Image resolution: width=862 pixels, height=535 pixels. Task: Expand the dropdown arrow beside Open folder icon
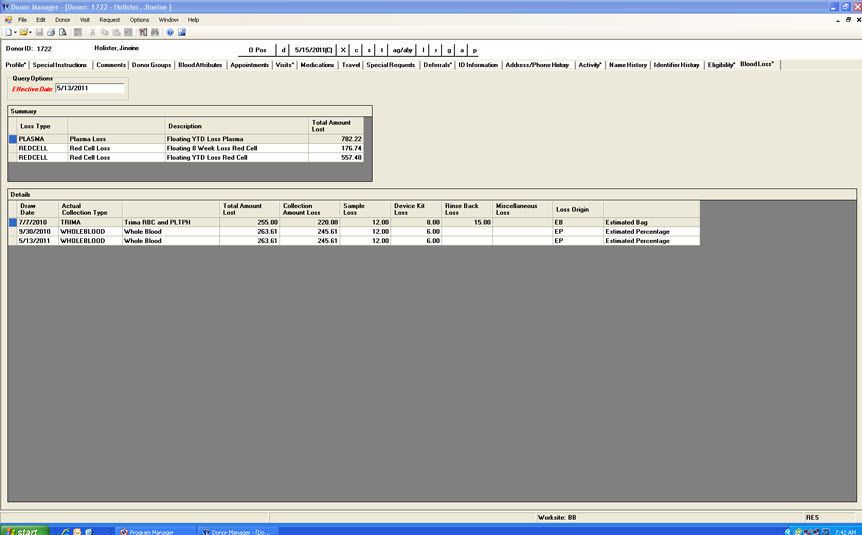coord(31,32)
